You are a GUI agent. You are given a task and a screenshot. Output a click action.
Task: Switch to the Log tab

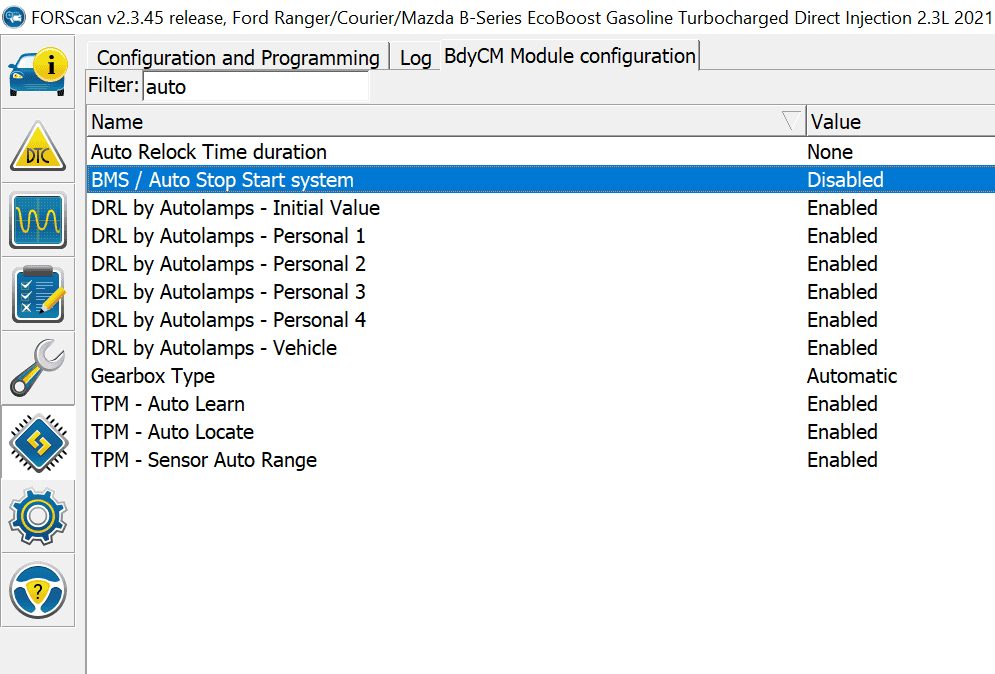point(416,58)
